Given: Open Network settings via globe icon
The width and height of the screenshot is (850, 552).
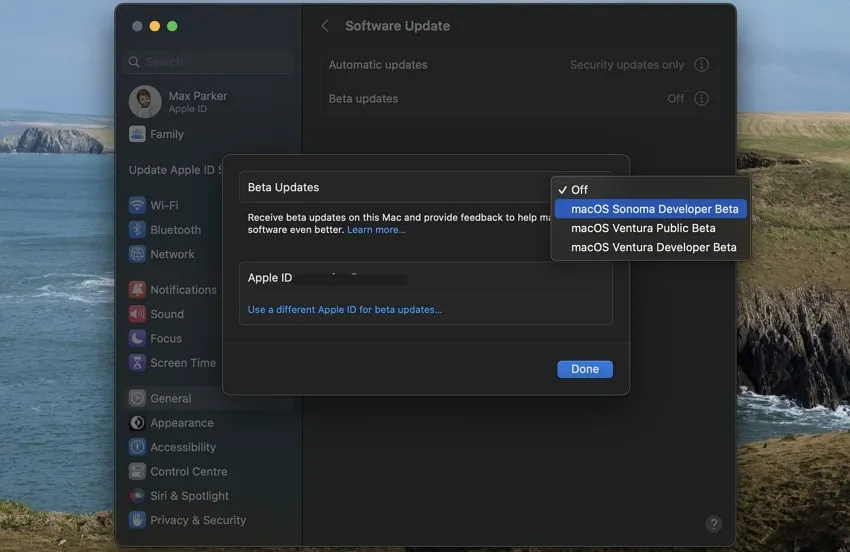Looking at the screenshot, I should [x=137, y=254].
